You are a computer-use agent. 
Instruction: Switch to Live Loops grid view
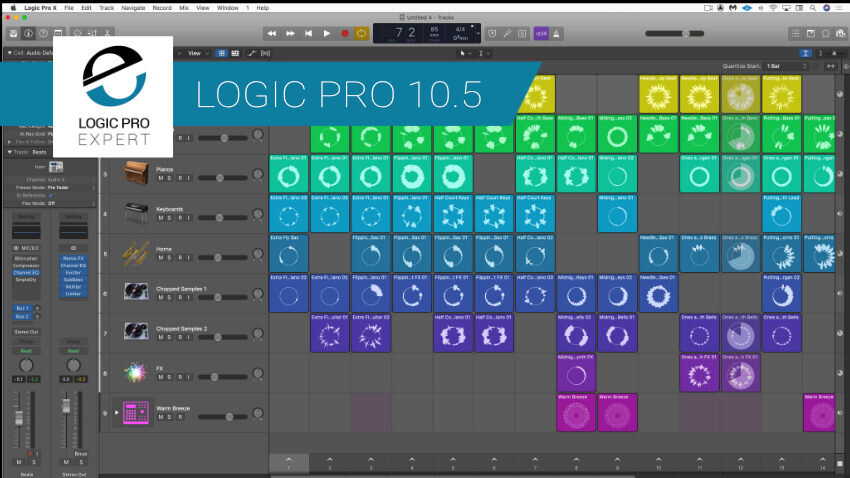pyautogui.click(x=221, y=53)
